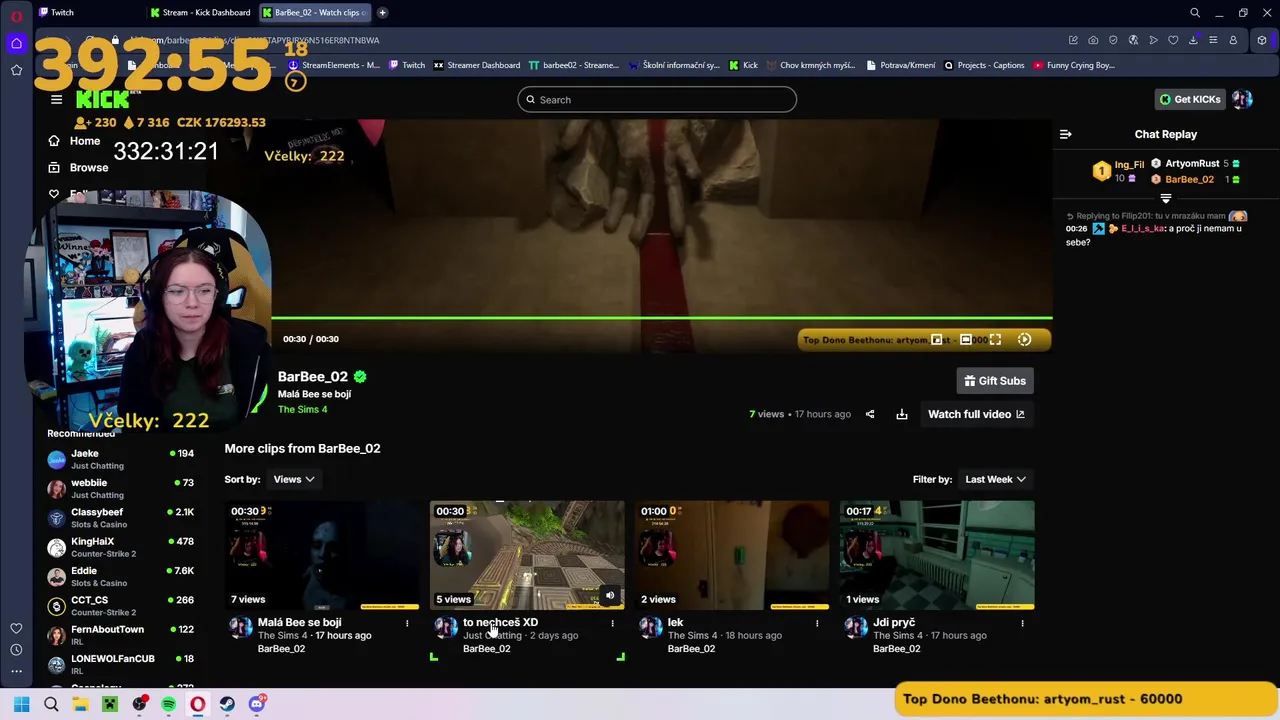Open the Spotify taskbar icon

click(169, 704)
